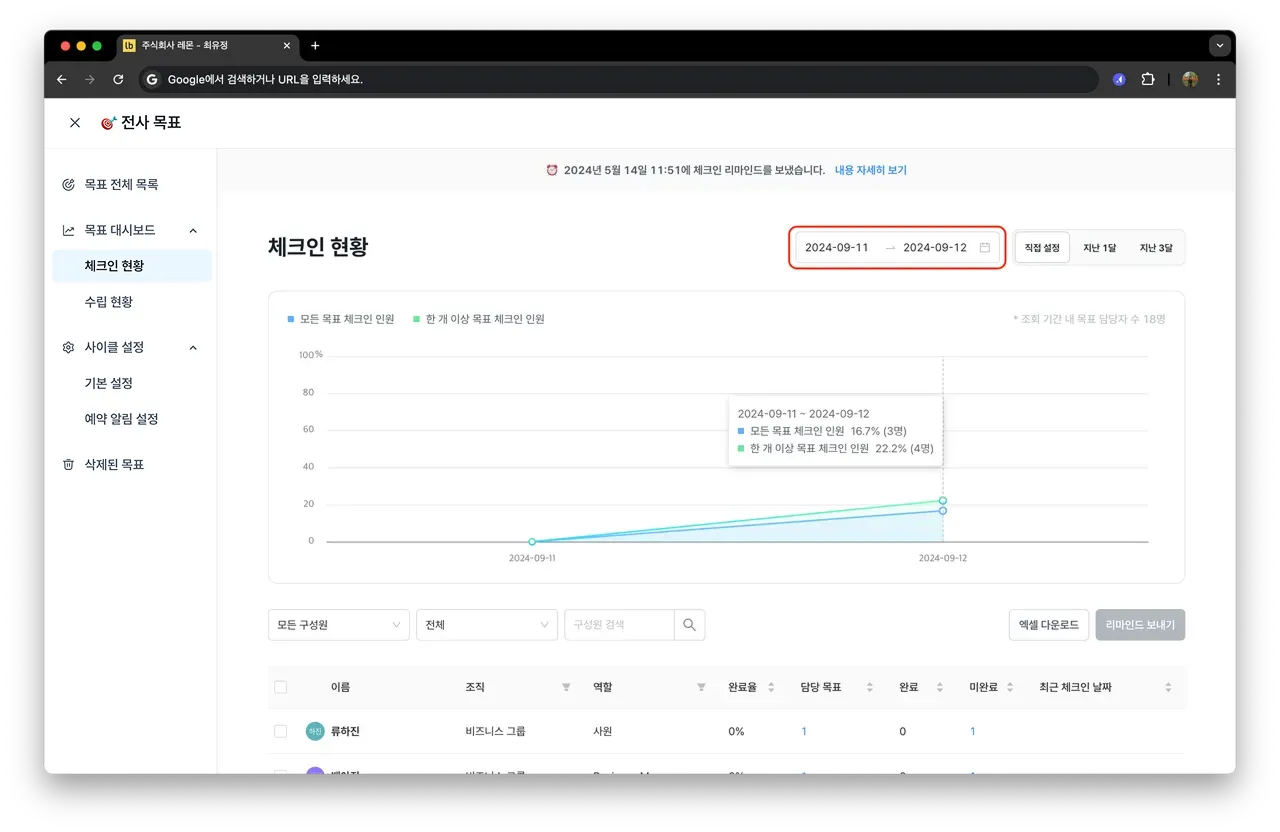Open the filter icon in the 역할 column header
This screenshot has width=1280, height=832.
(x=701, y=688)
